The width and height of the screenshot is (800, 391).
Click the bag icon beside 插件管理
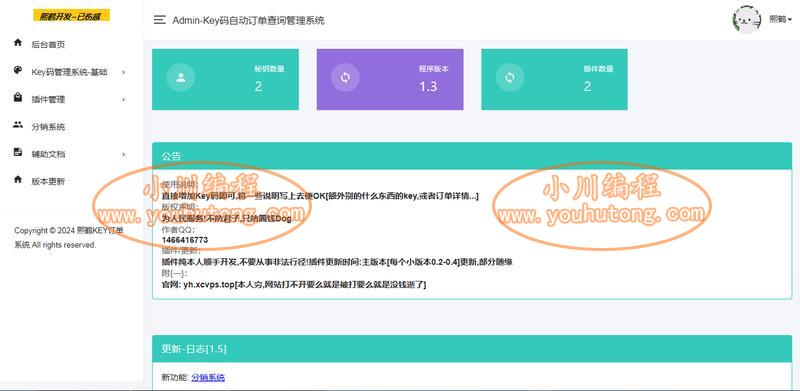tap(18, 97)
